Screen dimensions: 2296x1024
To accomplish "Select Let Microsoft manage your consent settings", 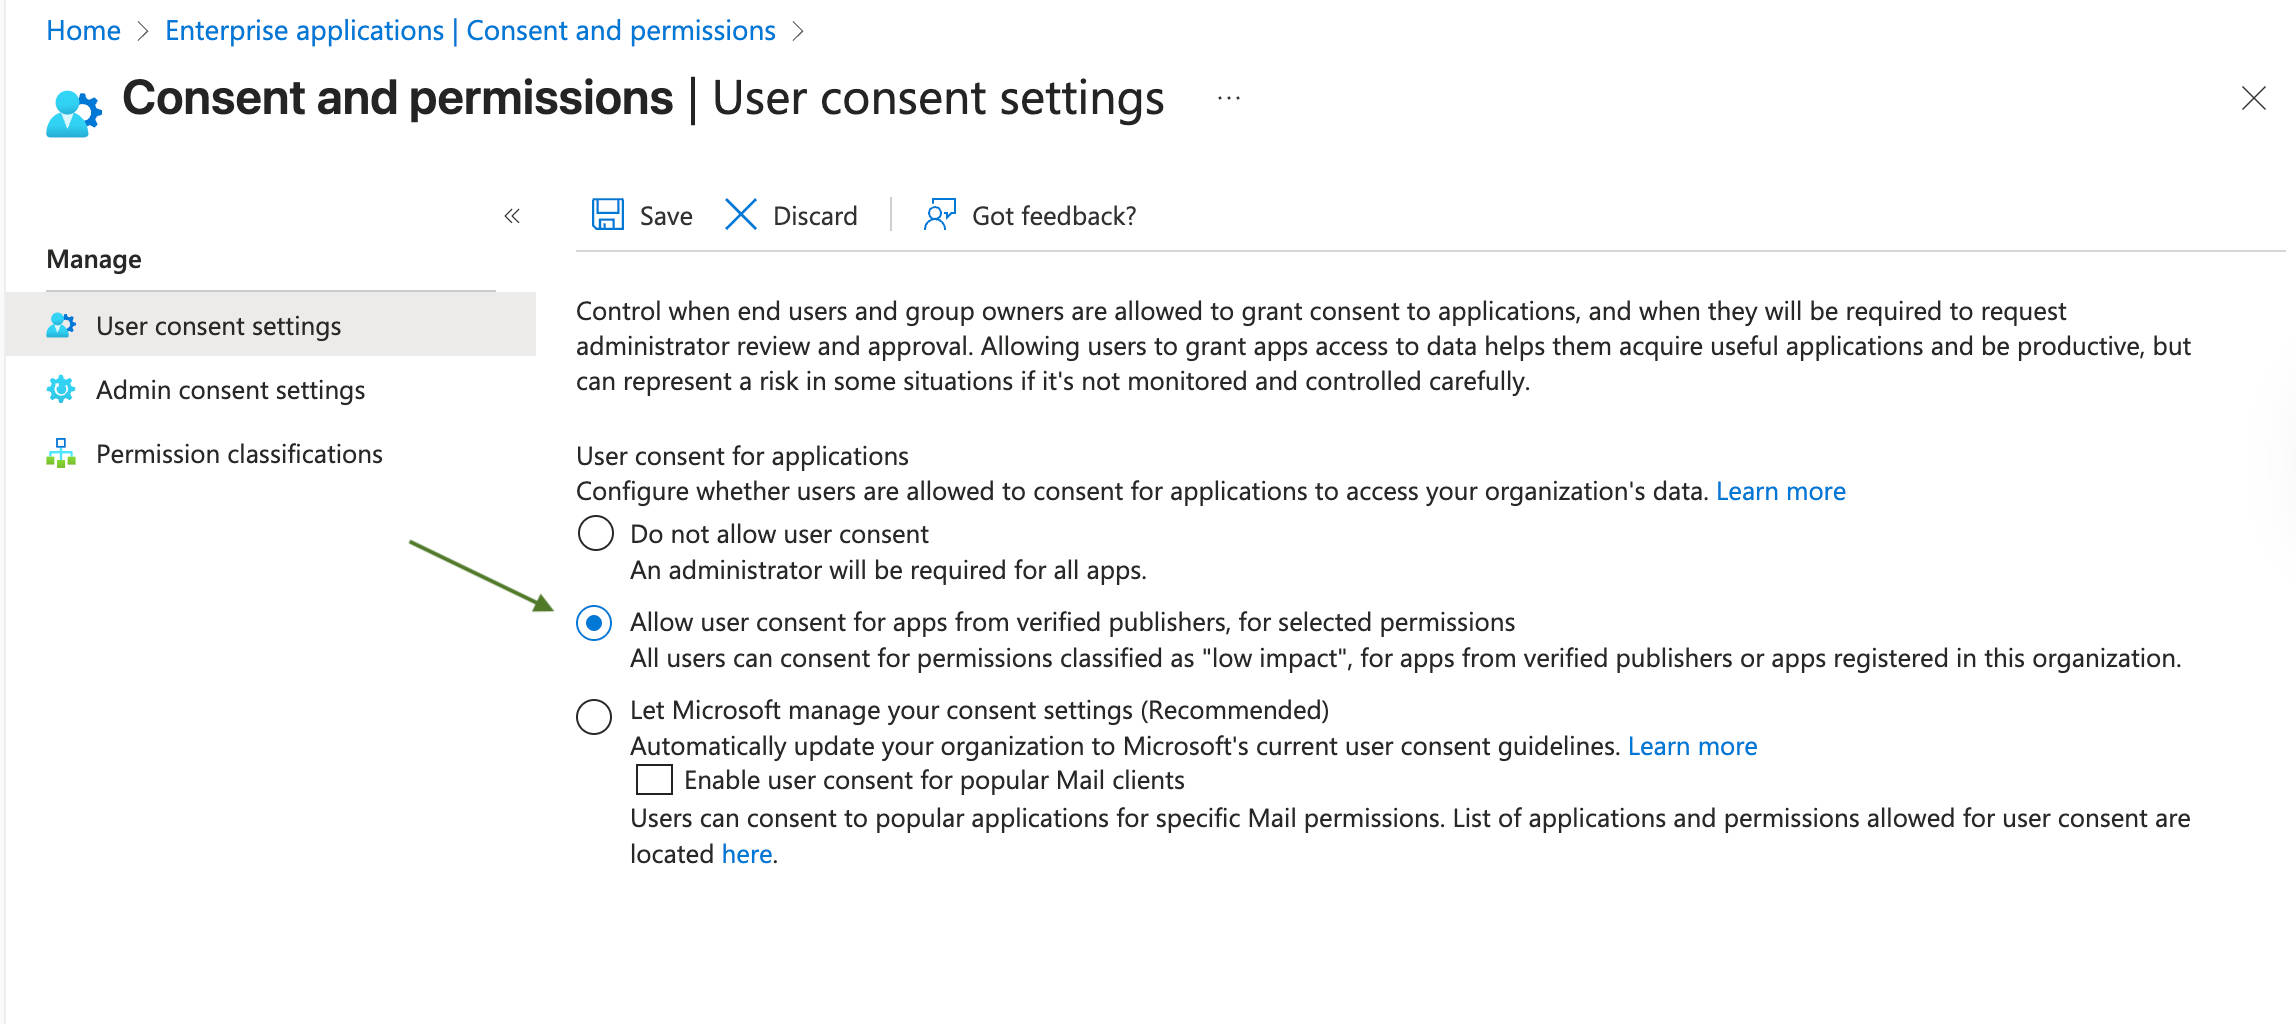I will click(595, 716).
